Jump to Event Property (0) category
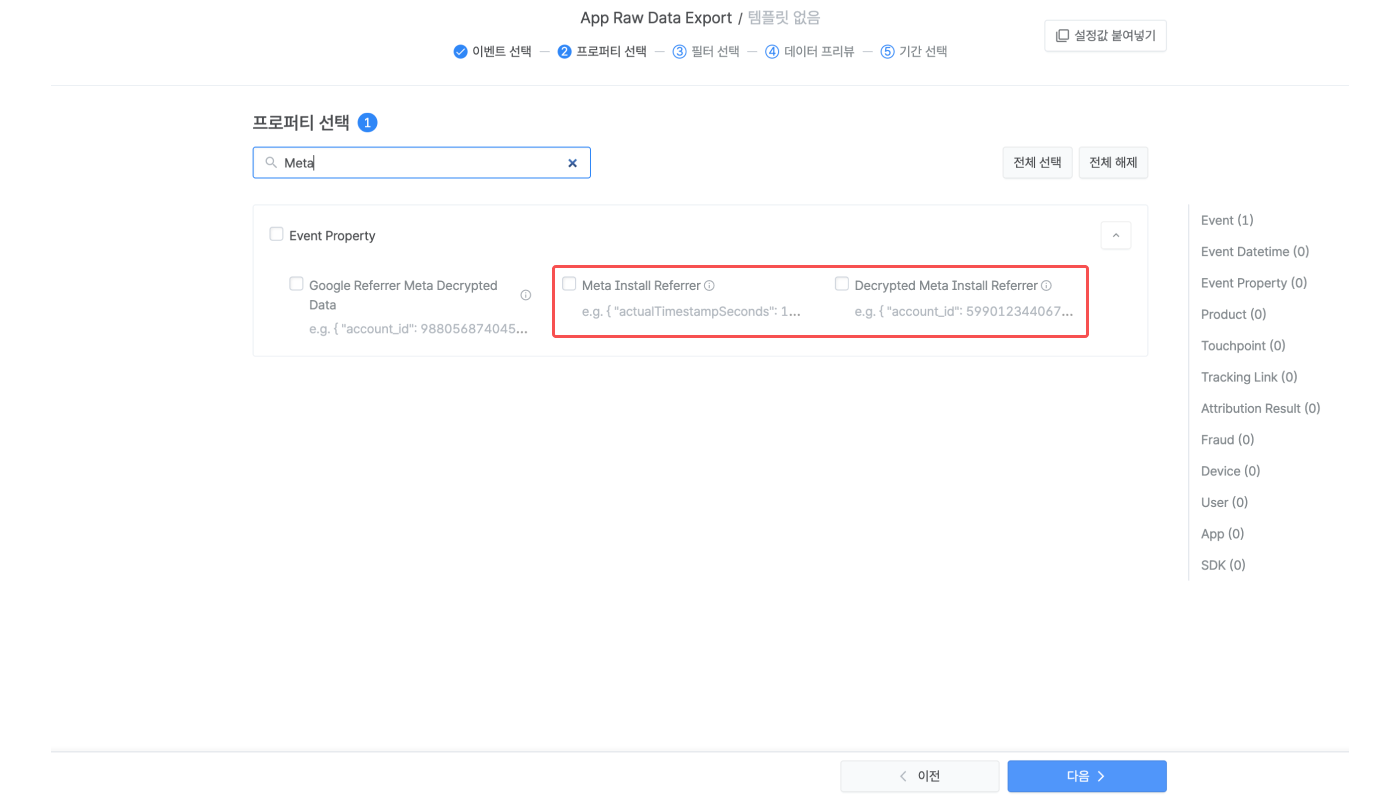This screenshot has height=800, width=1400. click(1254, 283)
